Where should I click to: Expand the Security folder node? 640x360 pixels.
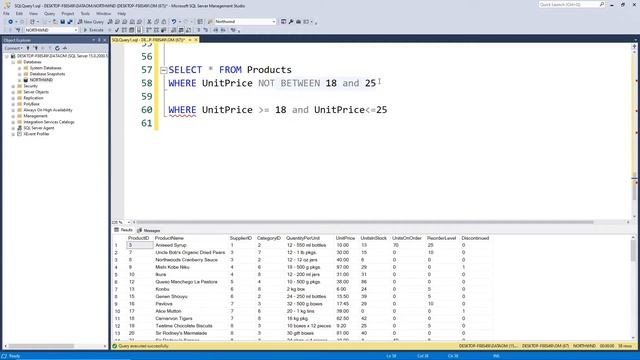tap(13, 86)
